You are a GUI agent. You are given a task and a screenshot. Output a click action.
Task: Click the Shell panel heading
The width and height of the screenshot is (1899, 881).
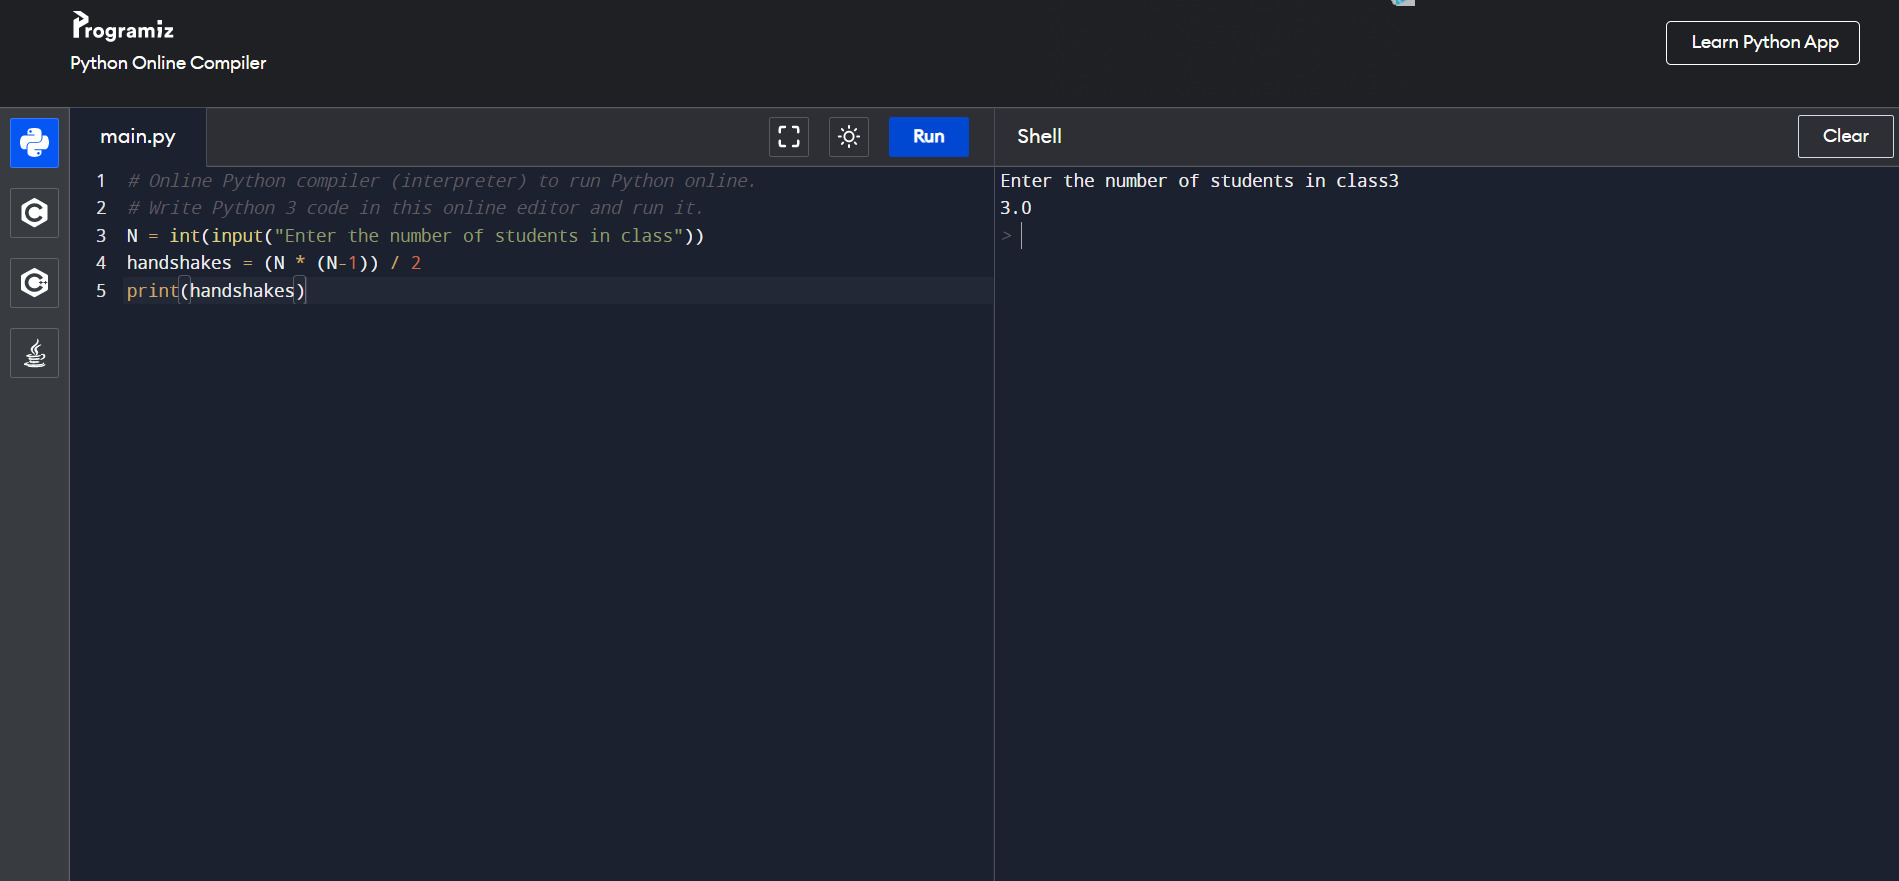1039,137
